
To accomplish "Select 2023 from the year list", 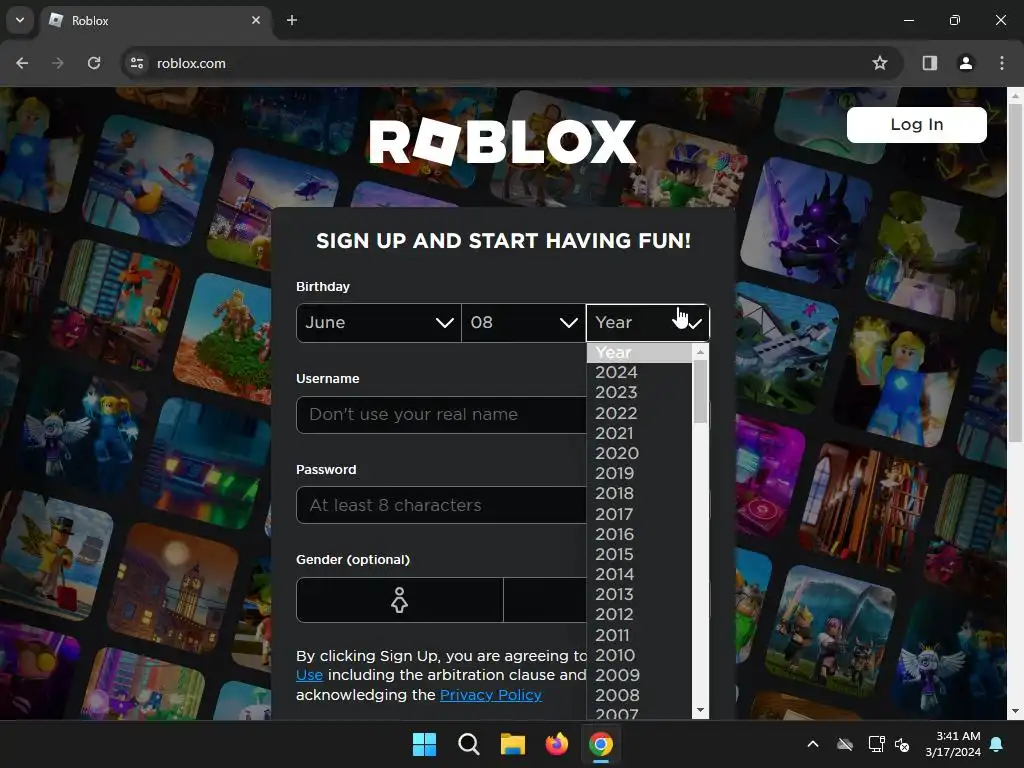I will (639, 392).
